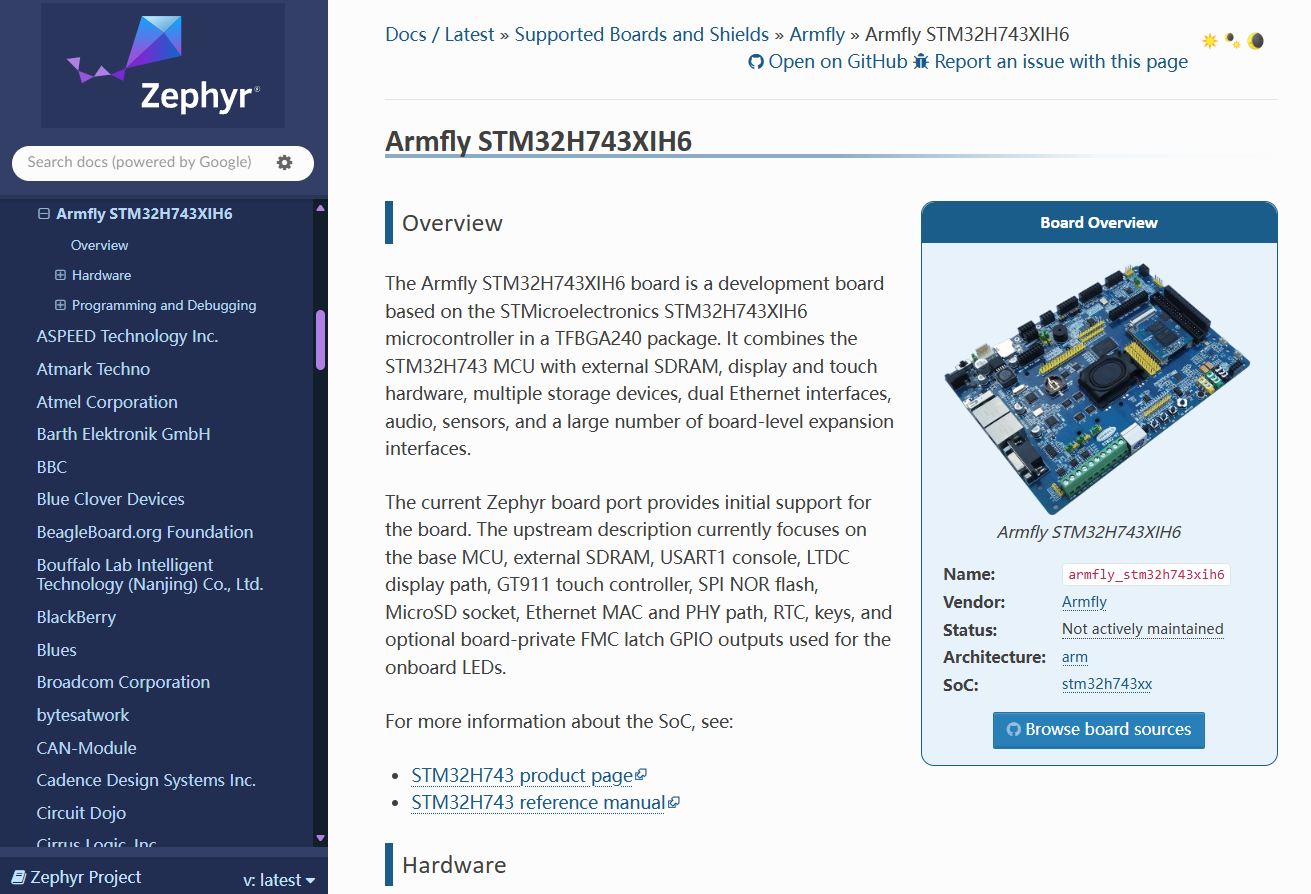The image size is (1311, 894).
Task: Open the BBC vendor entry
Action: click(52, 467)
